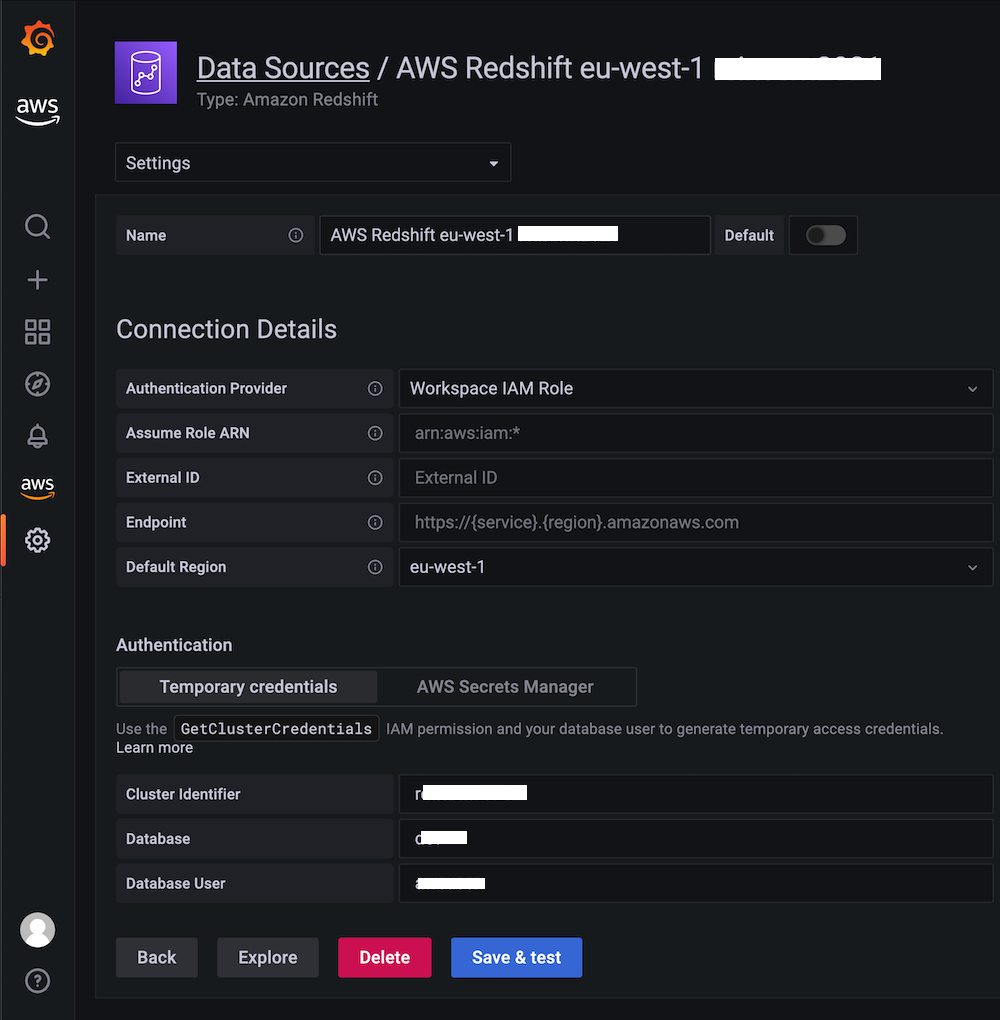1000x1020 pixels.
Task: Click the Explore button
Action: [x=267, y=958]
